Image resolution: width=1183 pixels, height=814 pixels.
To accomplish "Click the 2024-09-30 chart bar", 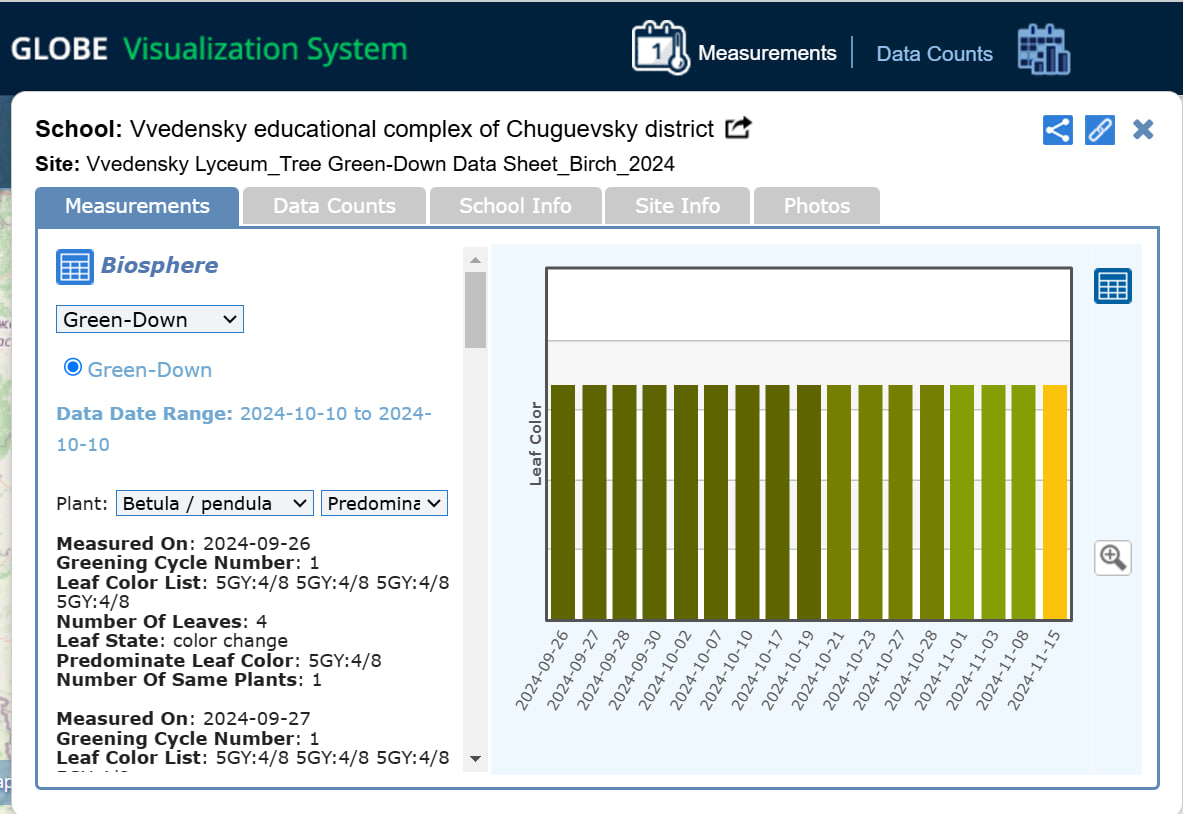I will (x=655, y=502).
